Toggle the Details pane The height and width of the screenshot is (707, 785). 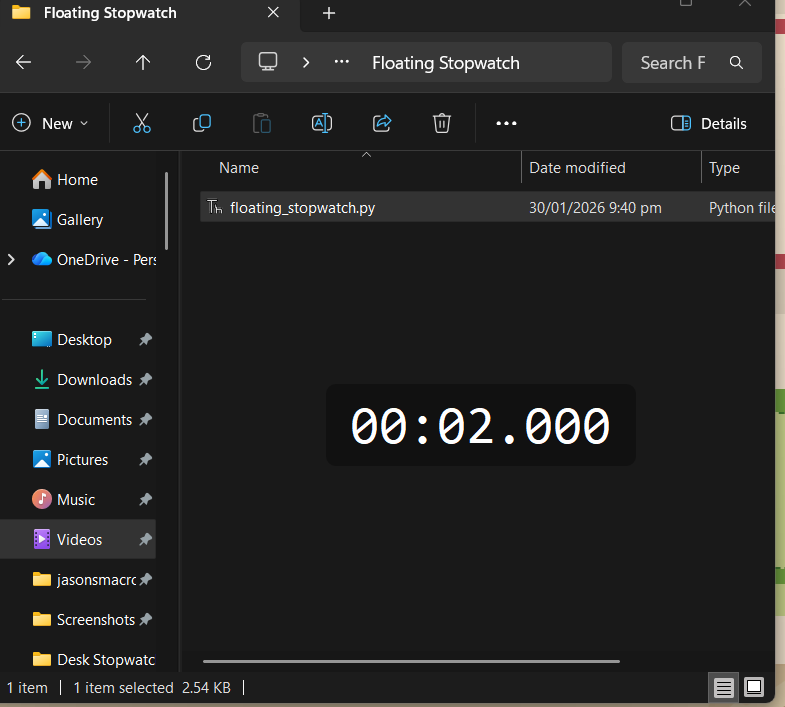[708, 123]
